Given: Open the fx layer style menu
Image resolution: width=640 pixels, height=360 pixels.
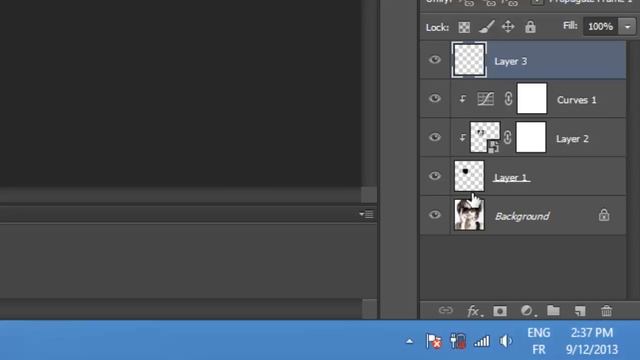Looking at the screenshot, I should [474, 311].
